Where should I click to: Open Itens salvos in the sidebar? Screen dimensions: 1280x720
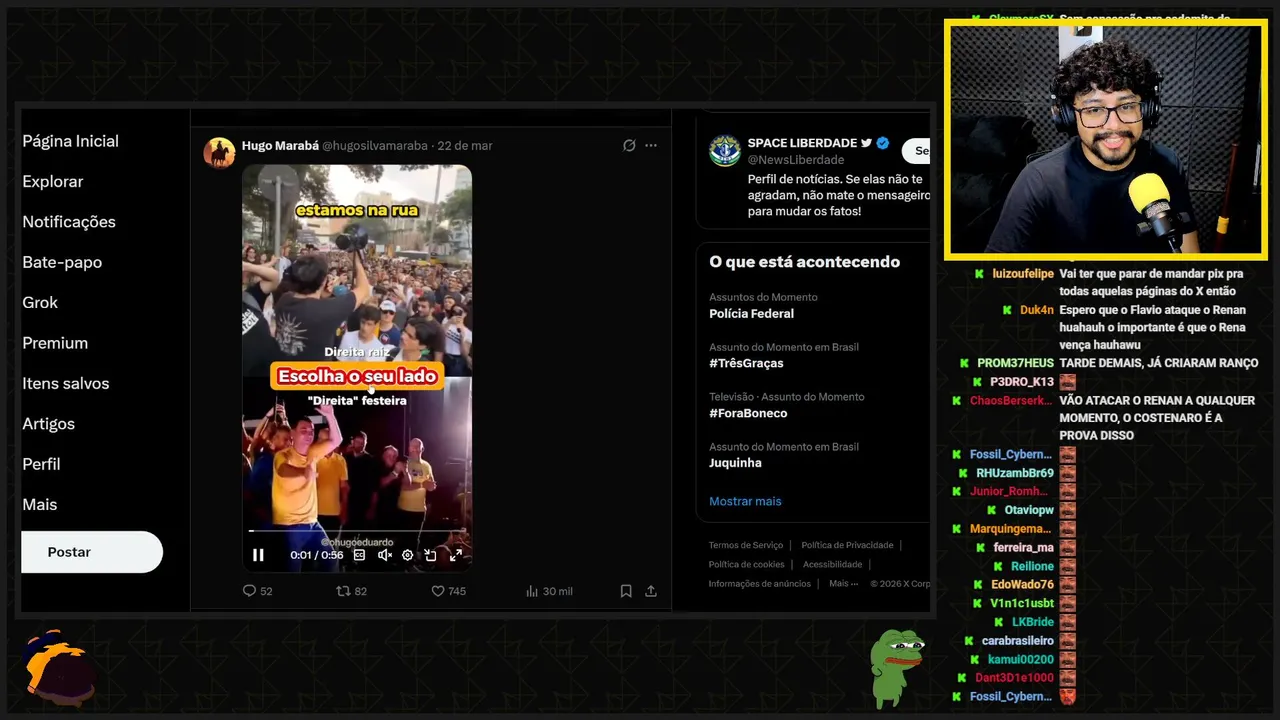click(66, 383)
